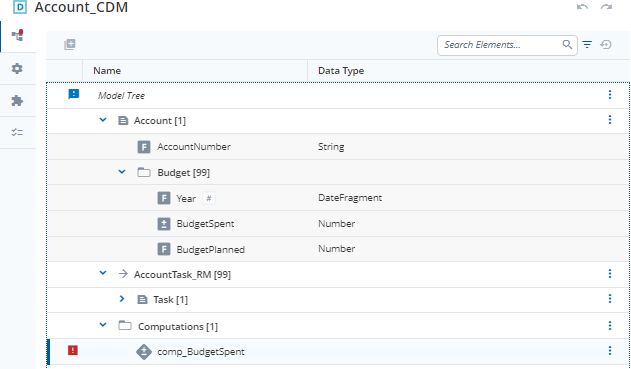The height and width of the screenshot is (369, 631).
Task: Click the redo arrow
Action: pos(606,7)
